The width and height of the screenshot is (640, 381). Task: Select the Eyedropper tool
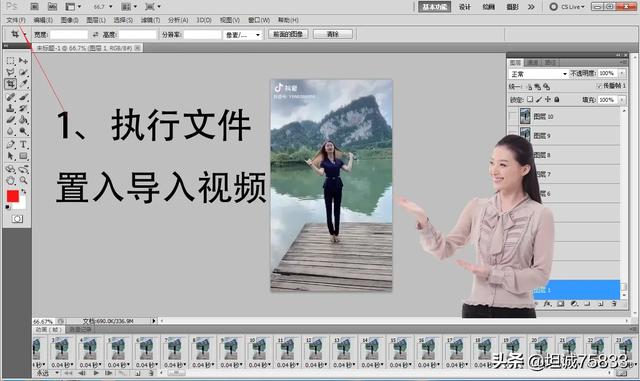click(23, 84)
